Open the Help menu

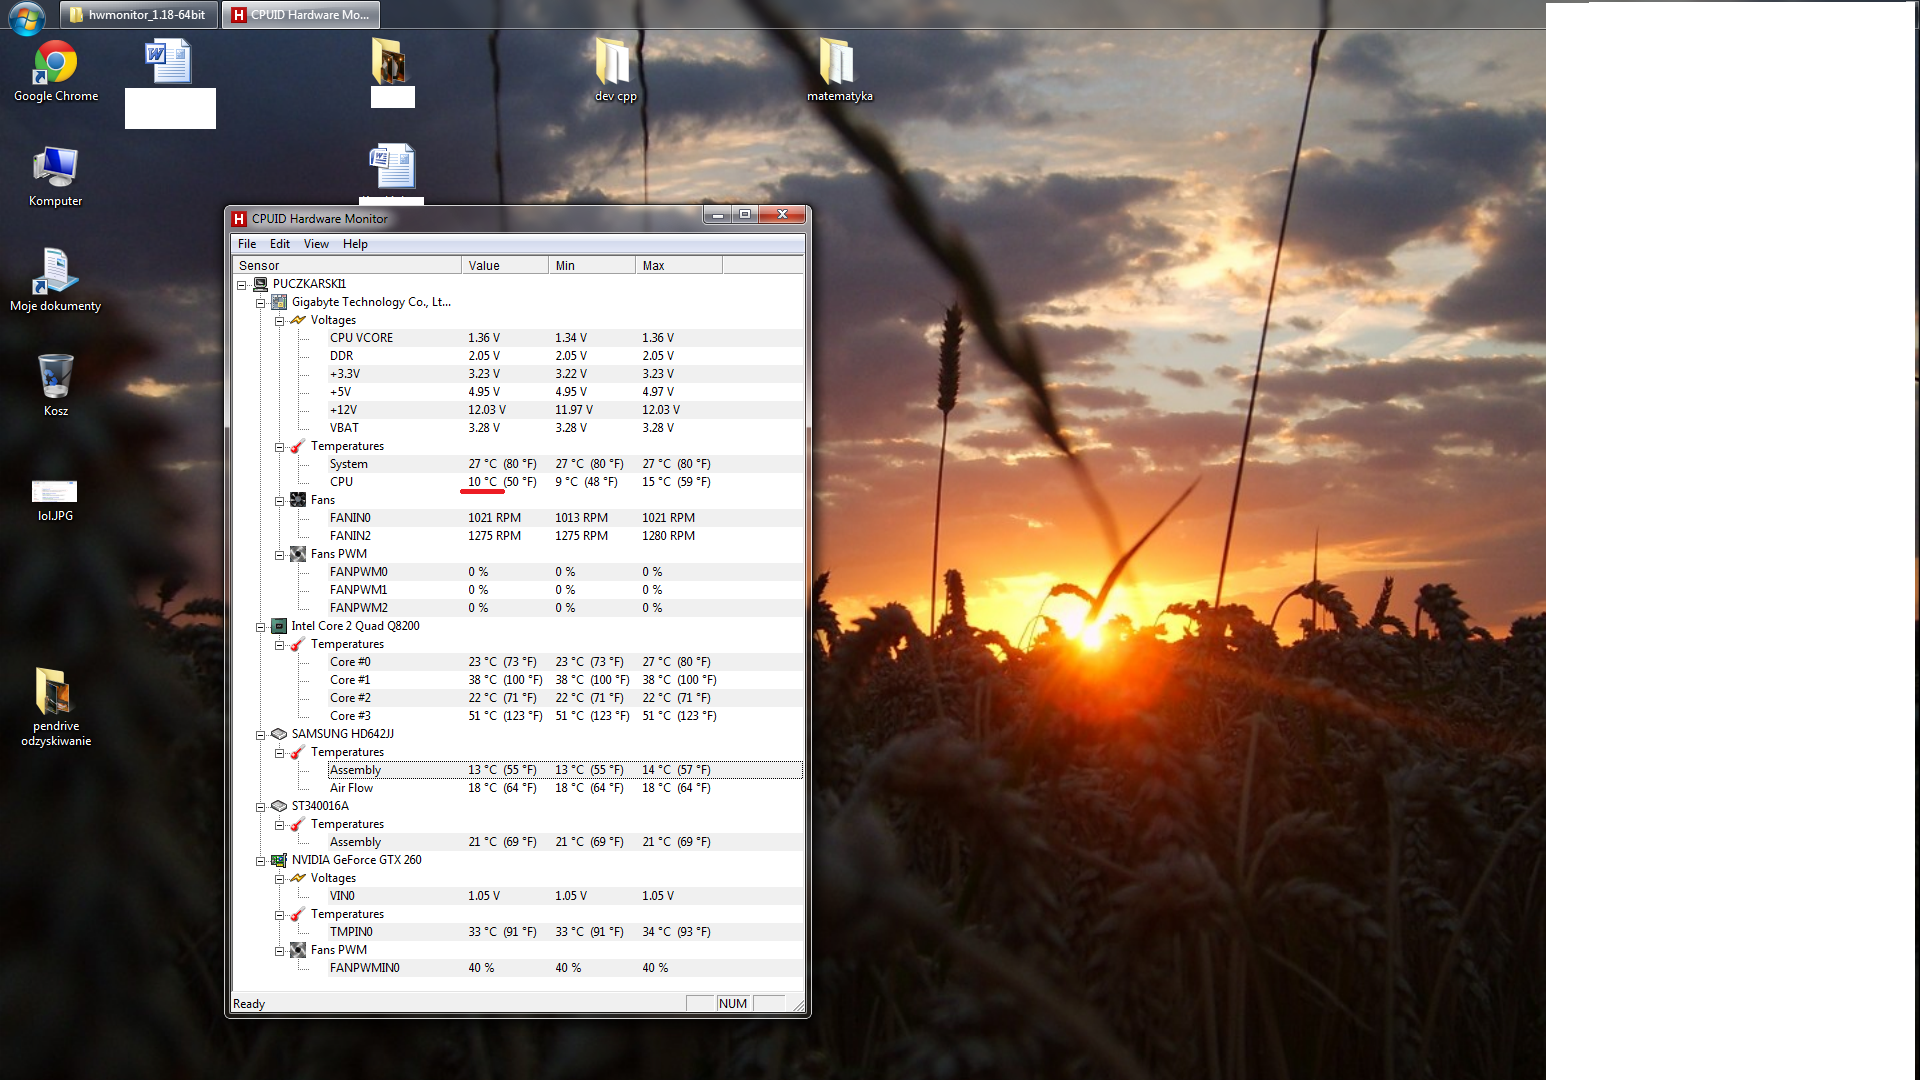point(355,244)
